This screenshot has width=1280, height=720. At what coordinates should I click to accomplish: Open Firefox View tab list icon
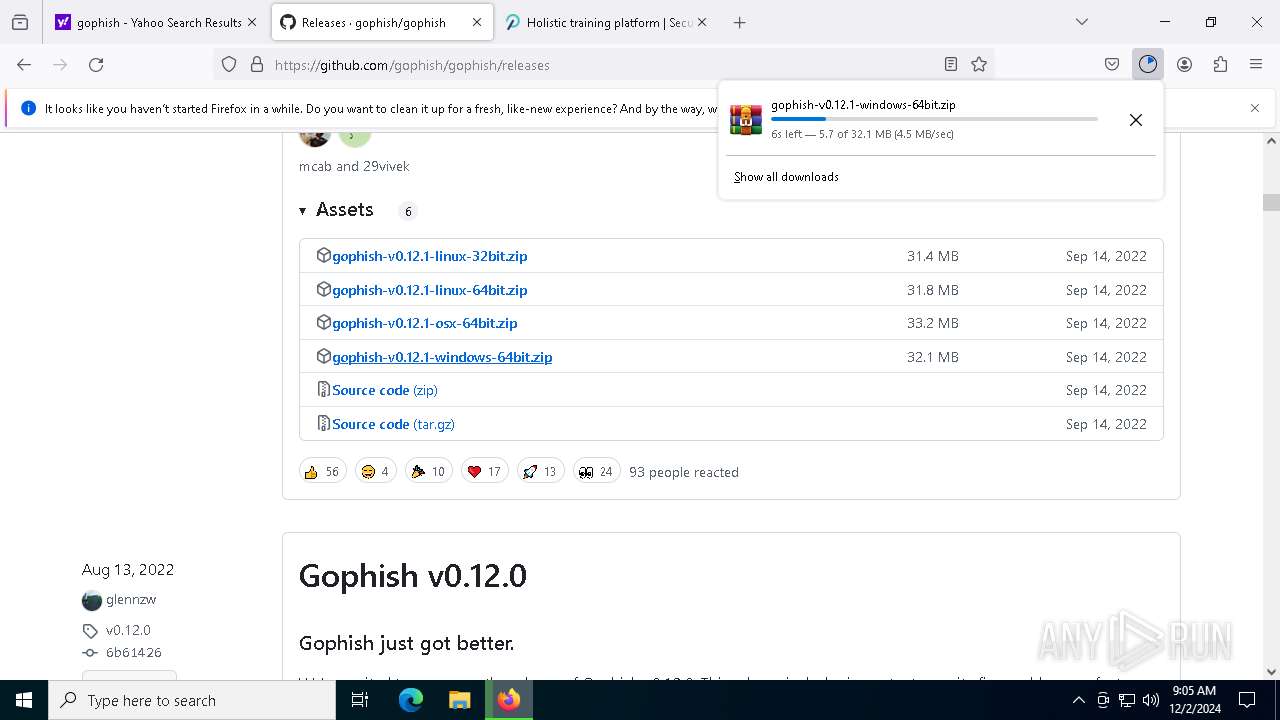click(20, 22)
